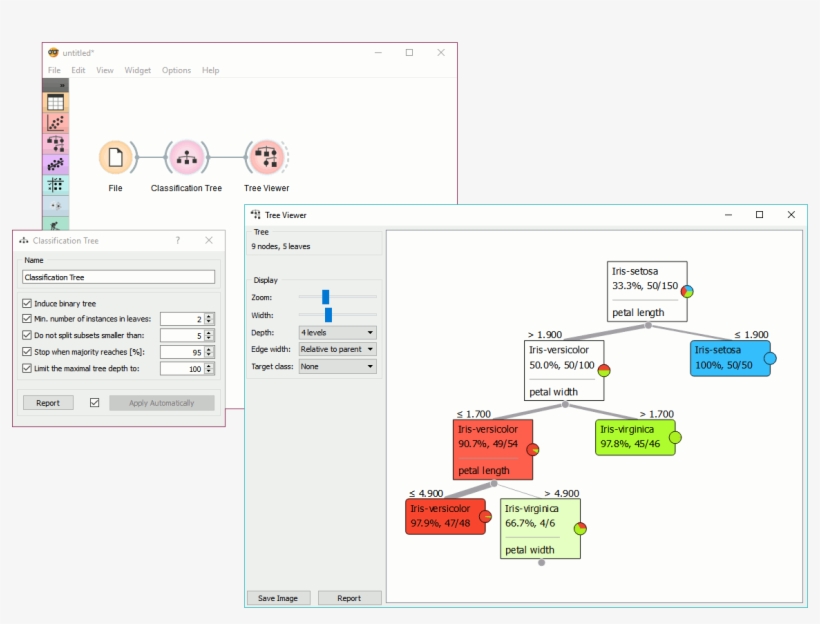Toggle Limit the maximal tree depth checkbox
The image size is (820, 624).
coord(27,368)
